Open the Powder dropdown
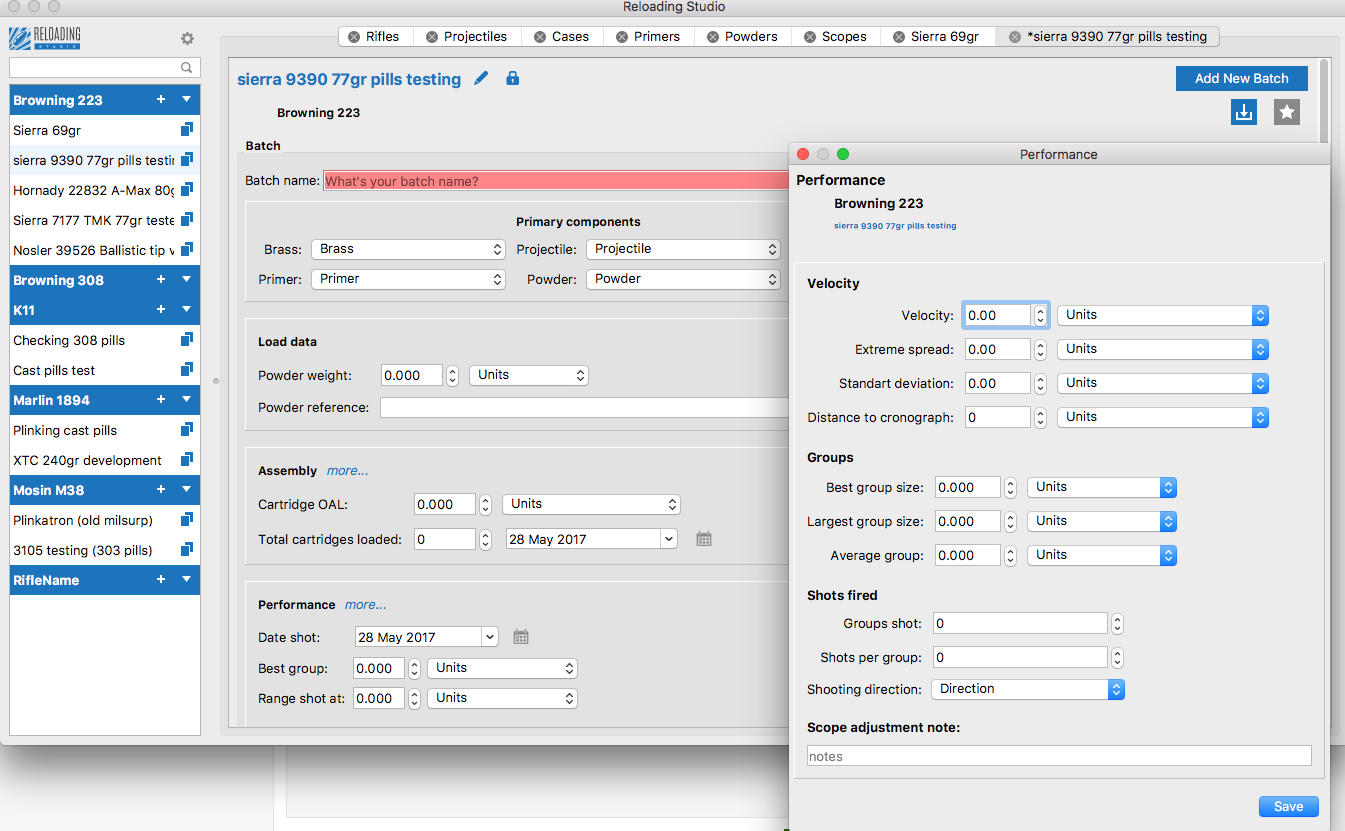 (683, 279)
